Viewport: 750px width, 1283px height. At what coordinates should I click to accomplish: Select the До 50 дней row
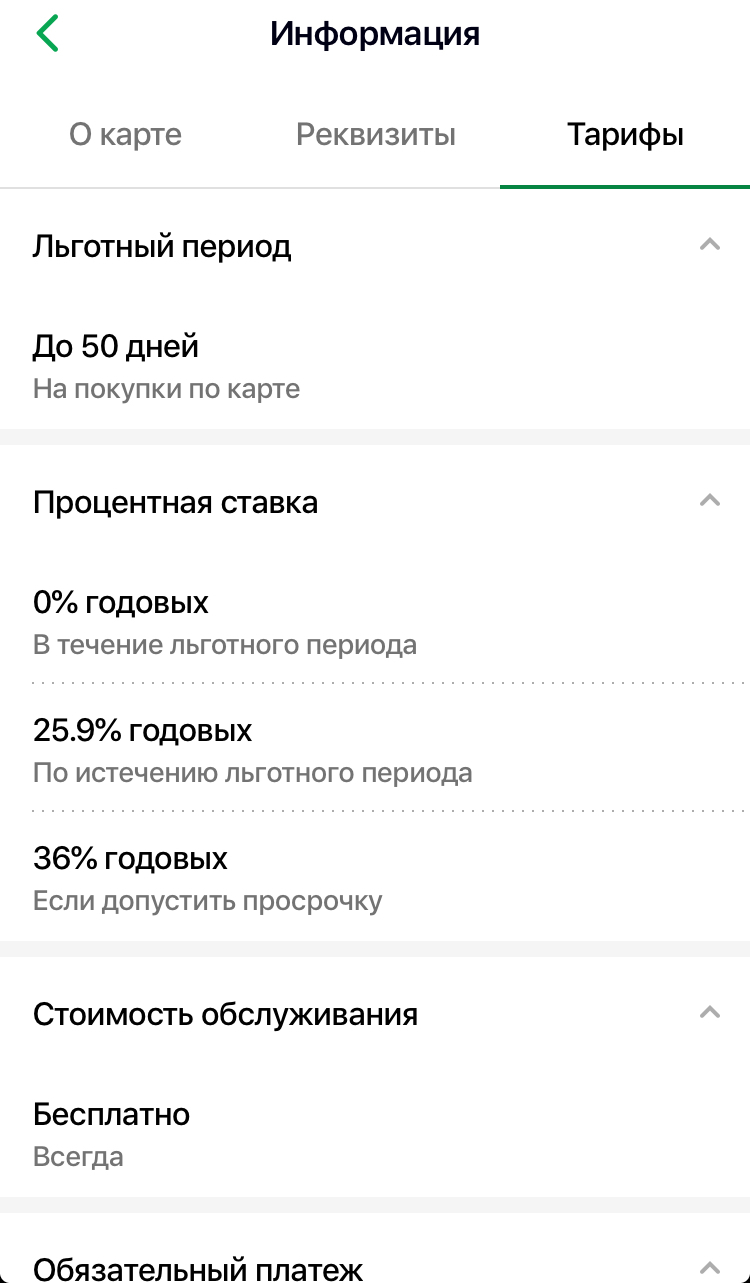coord(116,347)
